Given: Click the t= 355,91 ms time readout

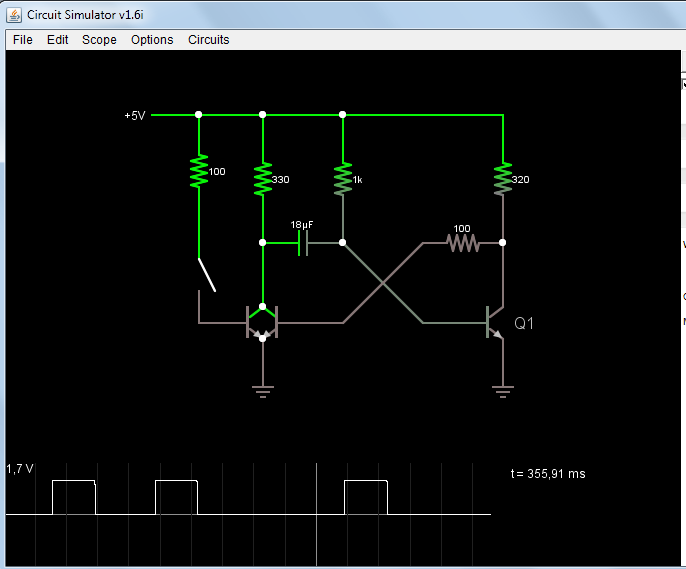Looking at the screenshot, I should coord(548,474).
